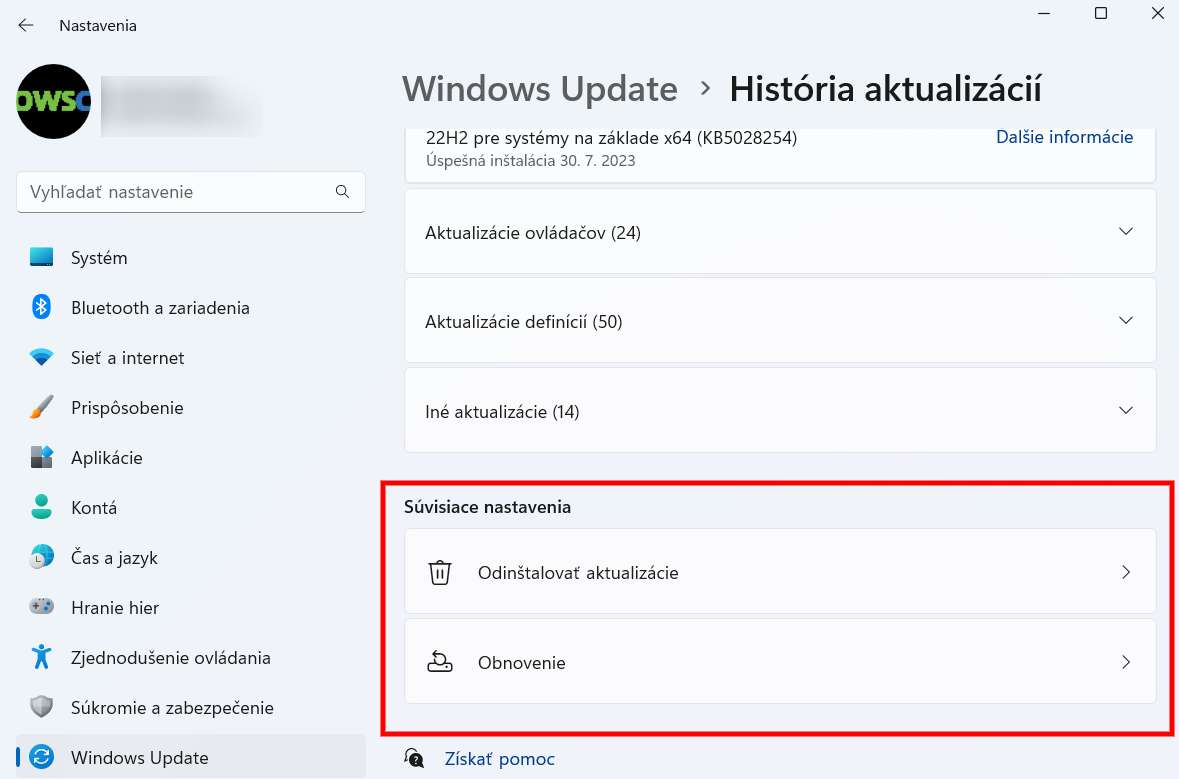Select Prispôsobenie in sidebar
Screen dimensions: 1179x779
[191, 408]
